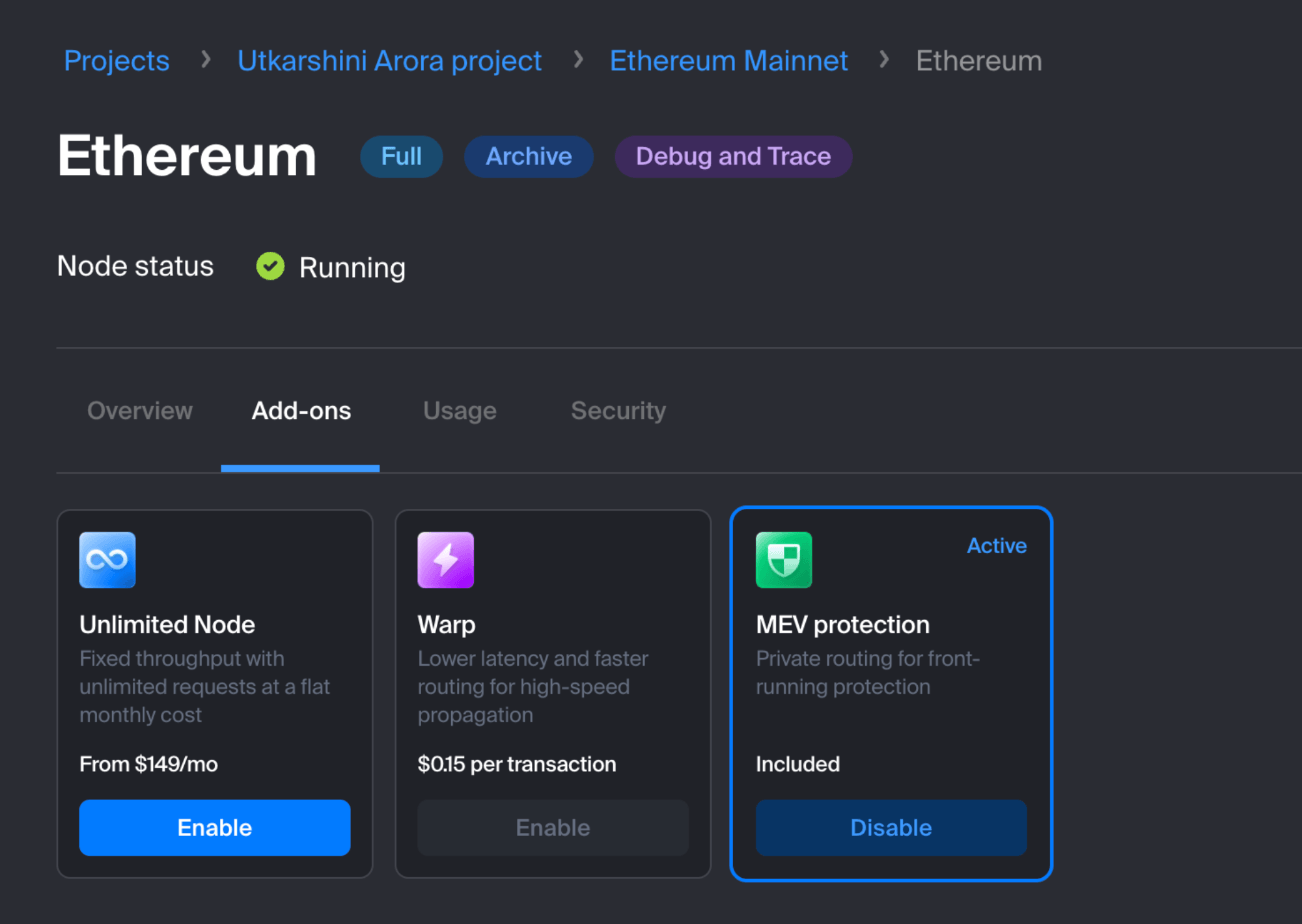Viewport: 1302px width, 924px height.
Task: Click the Unlimited Node infinity icon
Action: click(107, 560)
